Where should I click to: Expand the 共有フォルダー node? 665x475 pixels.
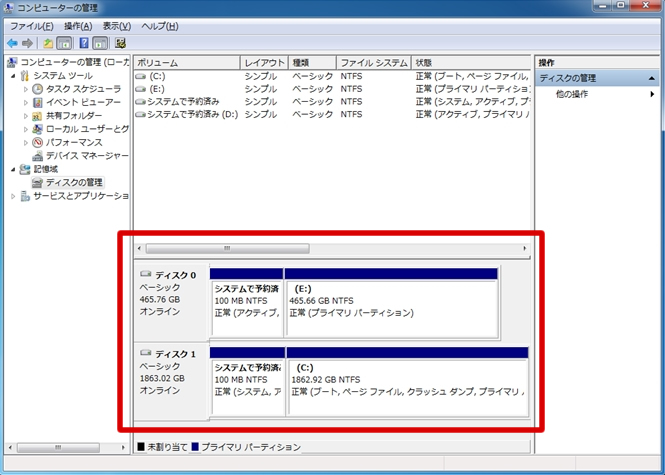click(x=25, y=116)
